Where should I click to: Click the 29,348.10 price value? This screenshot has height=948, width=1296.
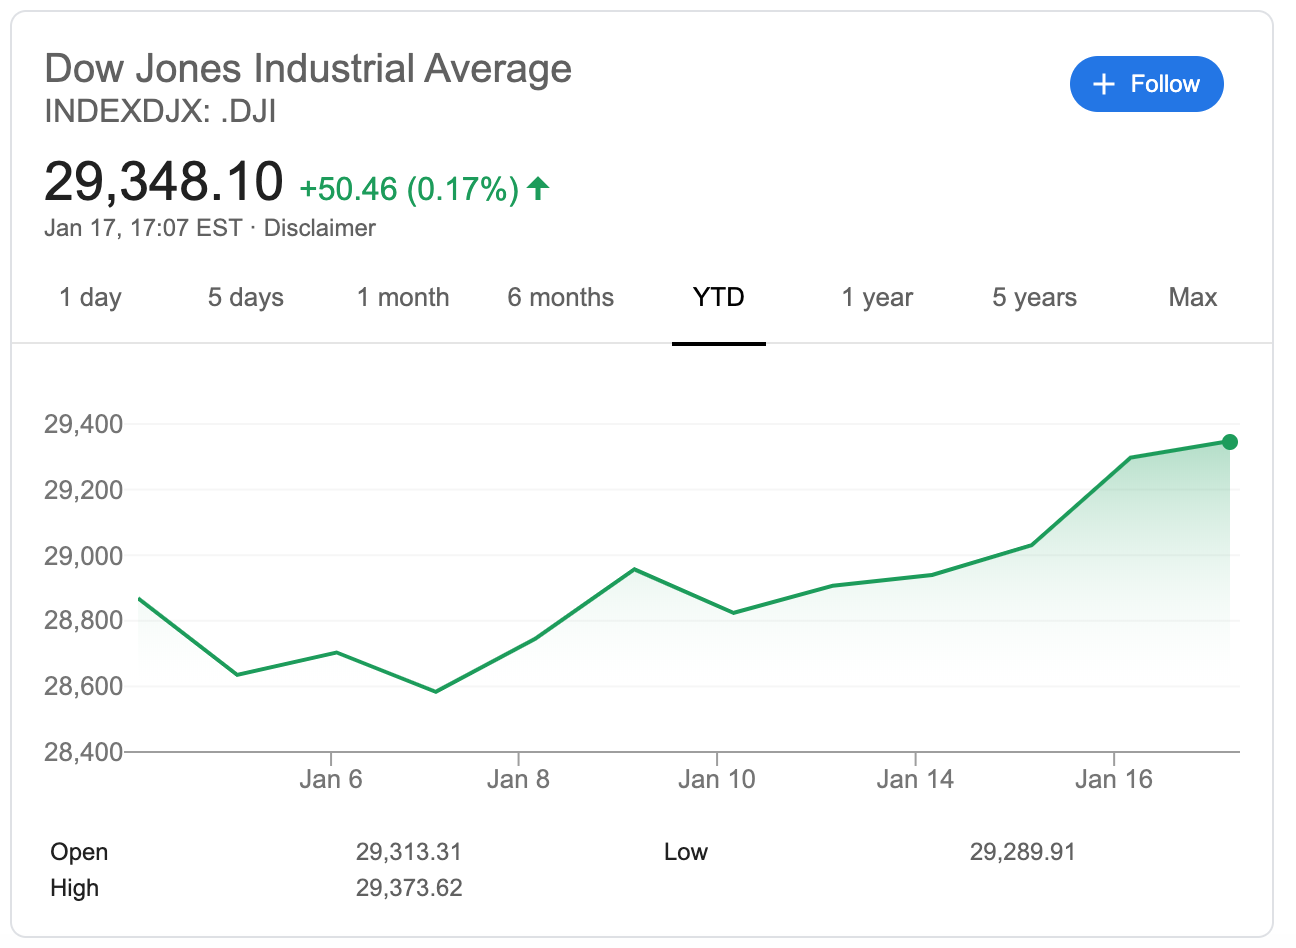click(x=164, y=181)
